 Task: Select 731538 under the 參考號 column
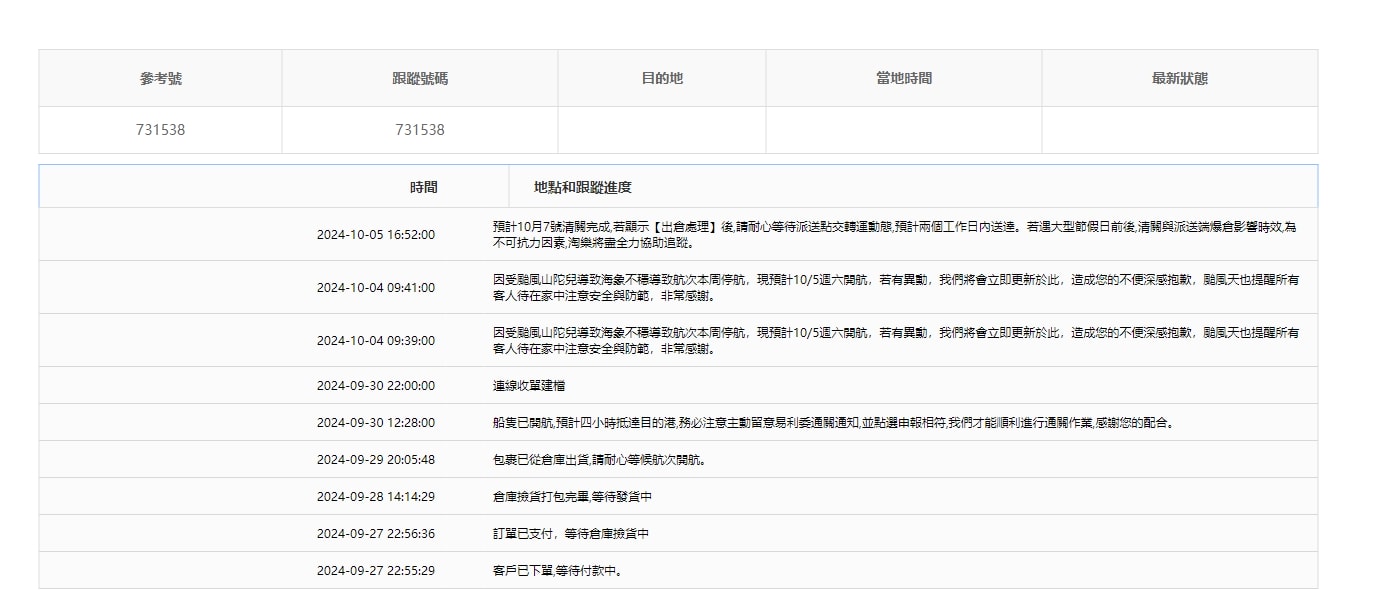click(161, 130)
